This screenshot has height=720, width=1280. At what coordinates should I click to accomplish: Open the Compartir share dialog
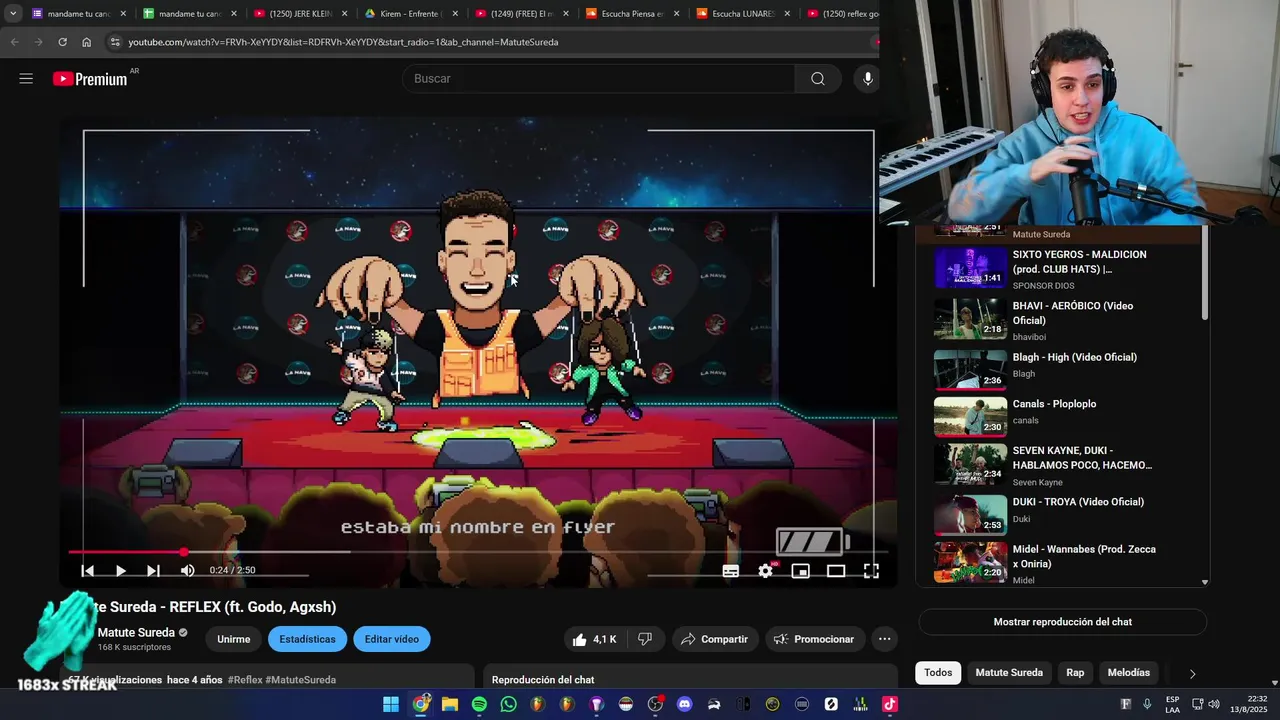pyautogui.click(x=714, y=639)
